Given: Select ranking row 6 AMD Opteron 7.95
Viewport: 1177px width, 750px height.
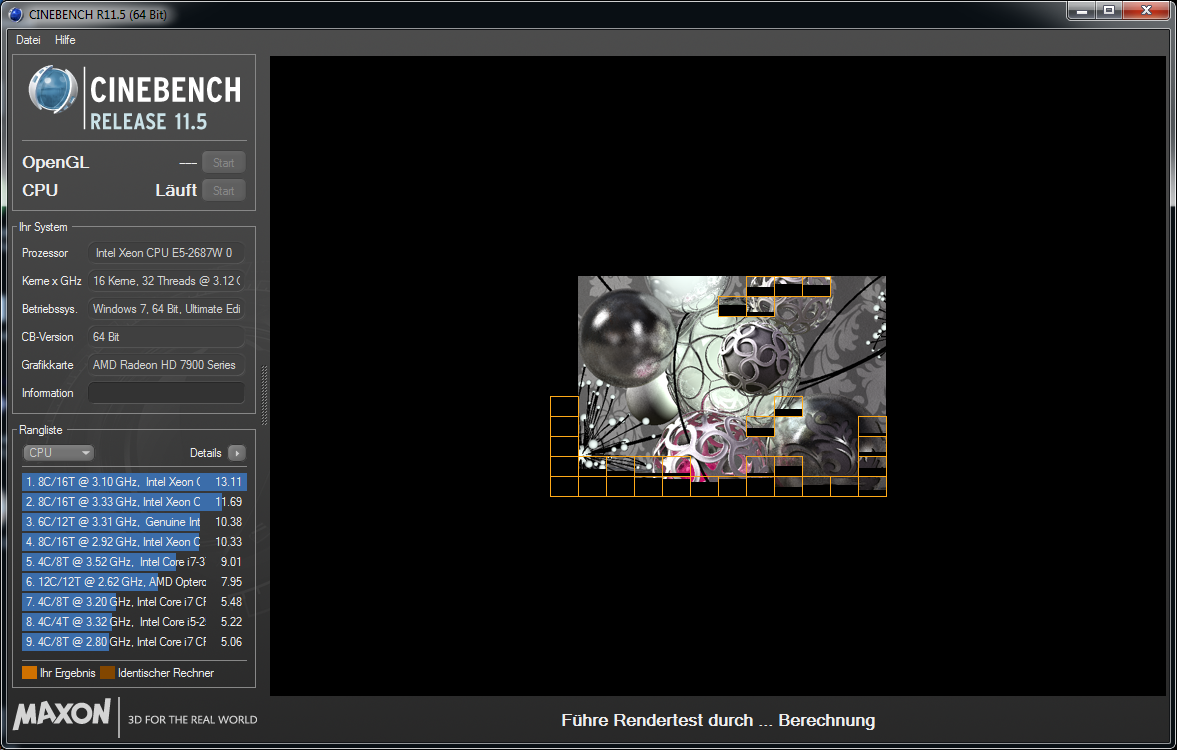Looking at the screenshot, I should click(x=134, y=582).
